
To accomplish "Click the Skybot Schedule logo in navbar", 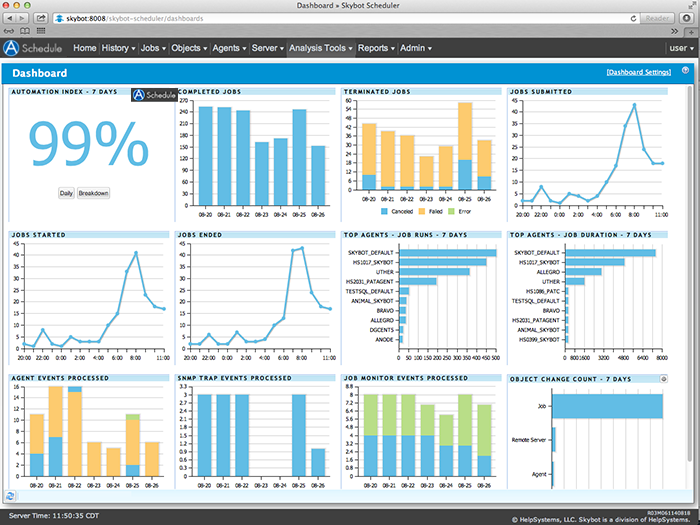I will point(33,48).
